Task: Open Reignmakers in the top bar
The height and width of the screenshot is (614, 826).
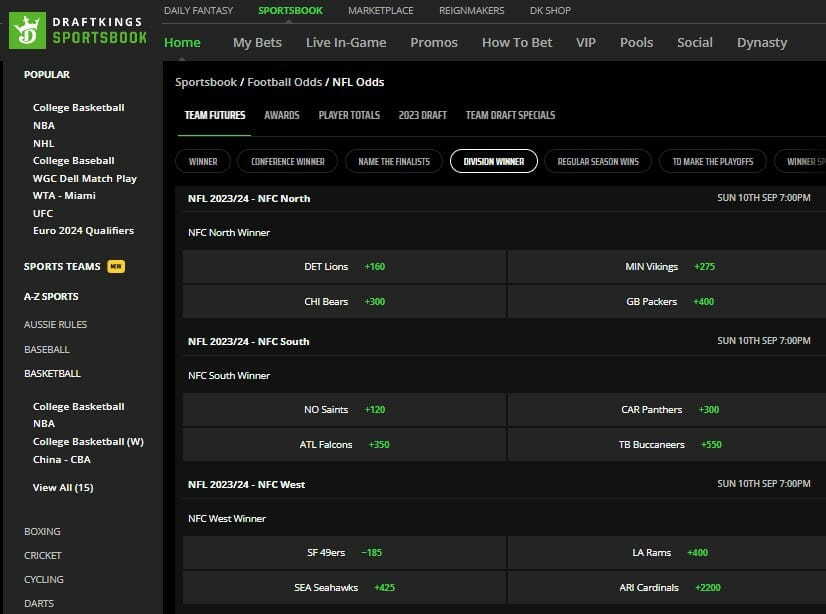Action: click(x=471, y=11)
